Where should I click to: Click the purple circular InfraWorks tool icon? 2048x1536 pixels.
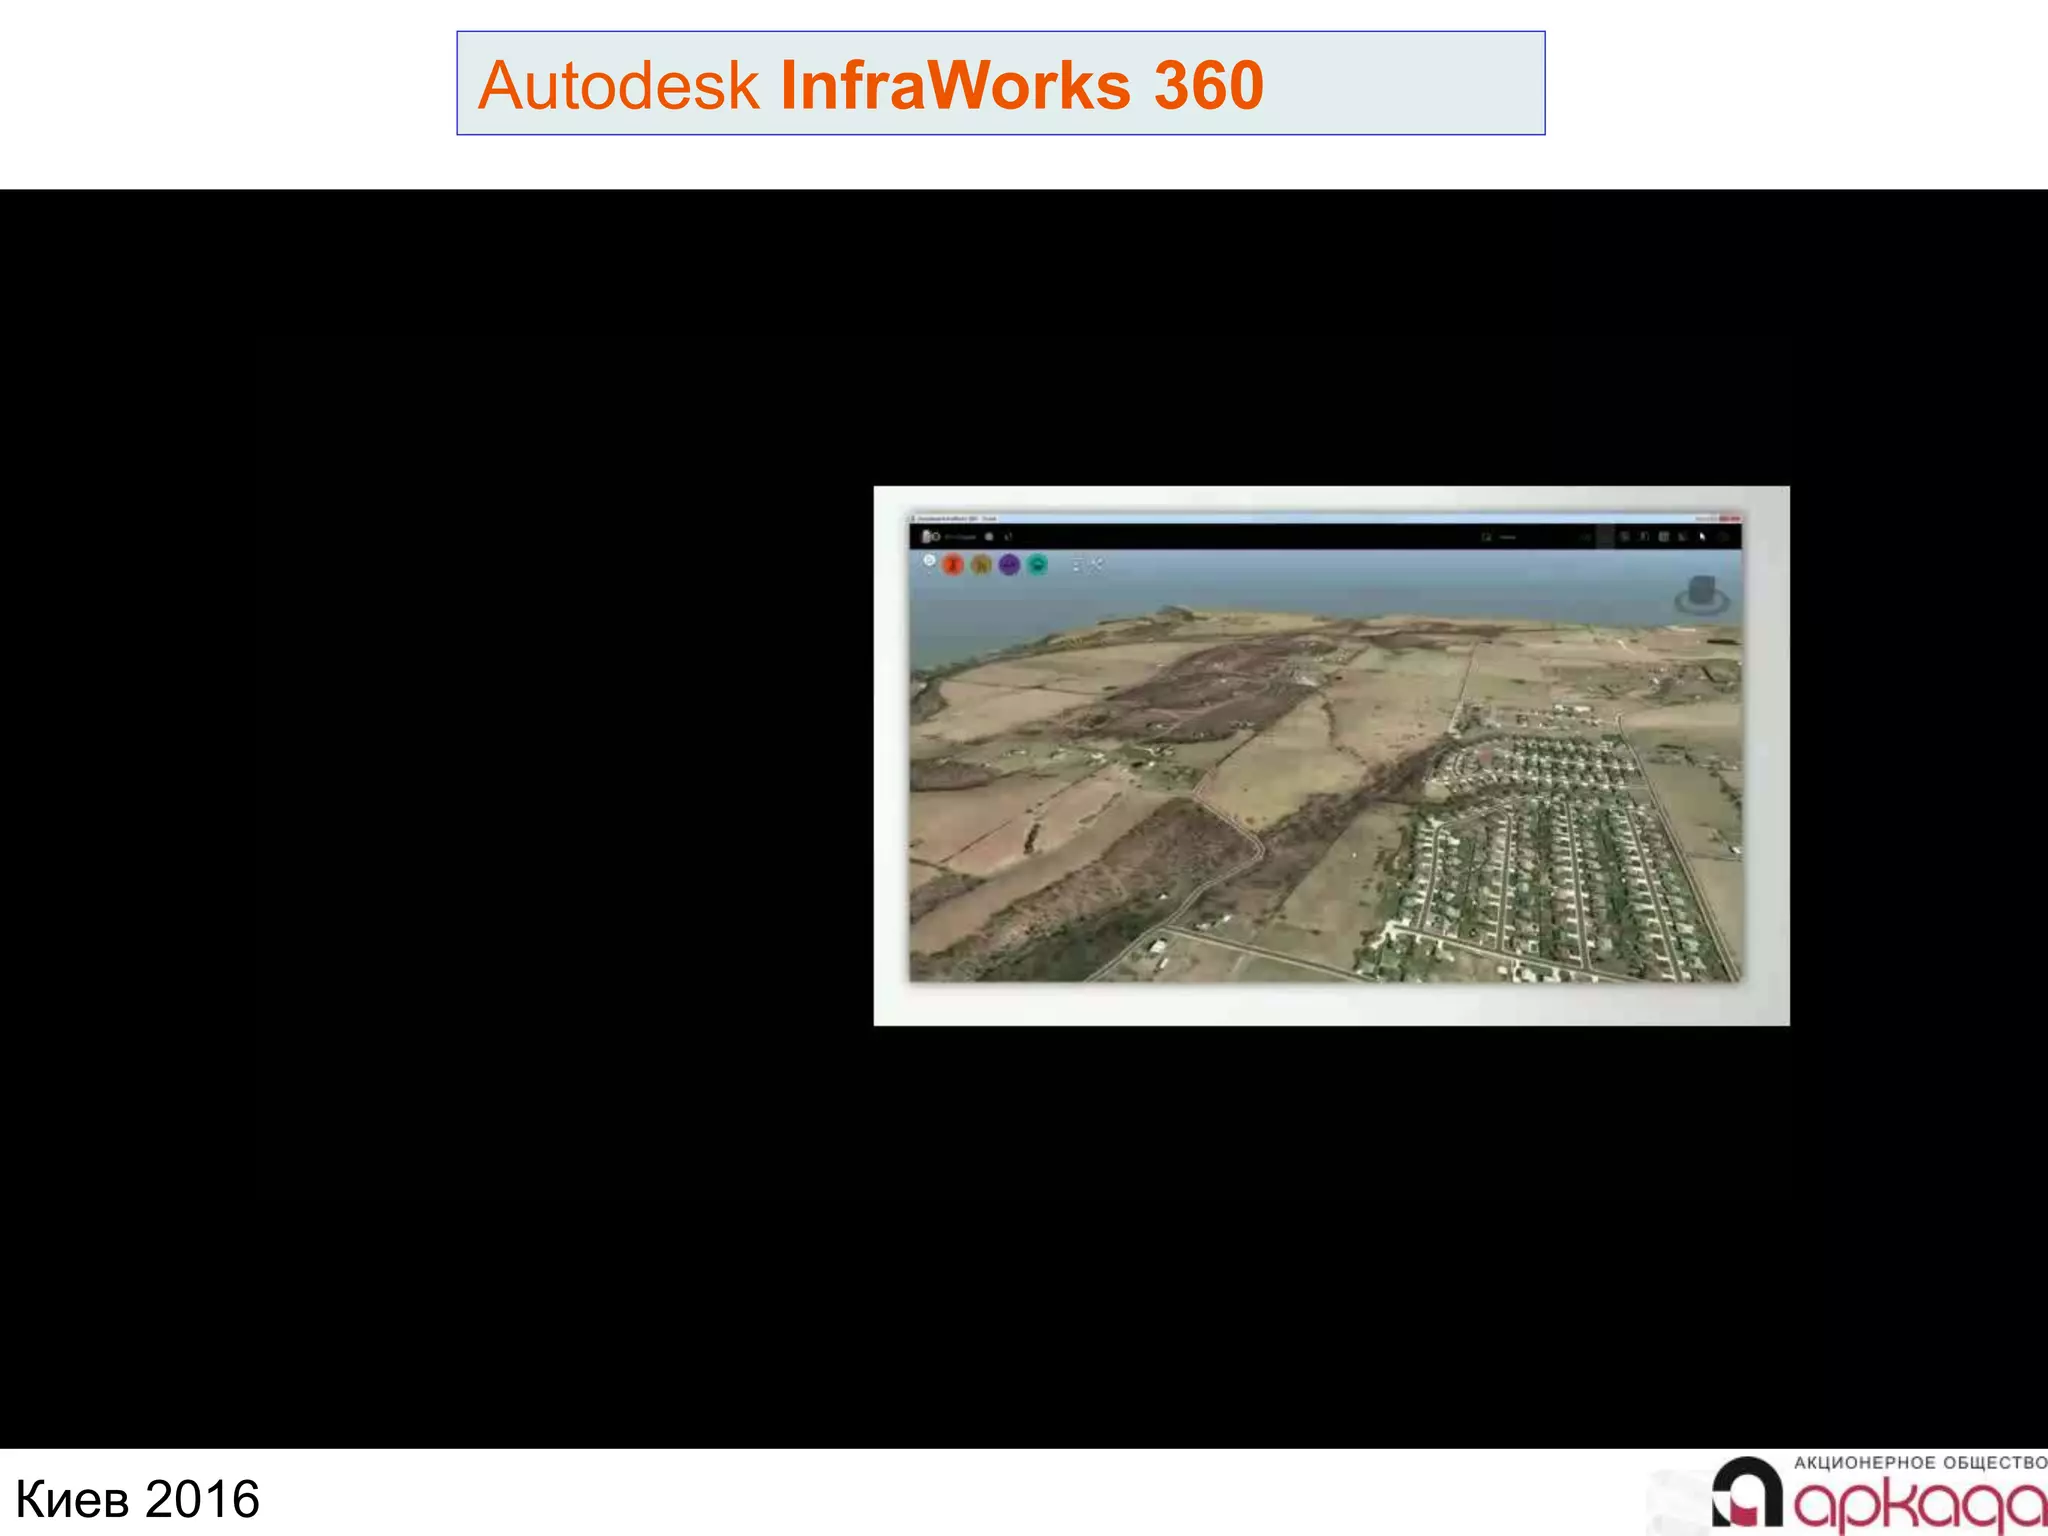(x=1009, y=565)
